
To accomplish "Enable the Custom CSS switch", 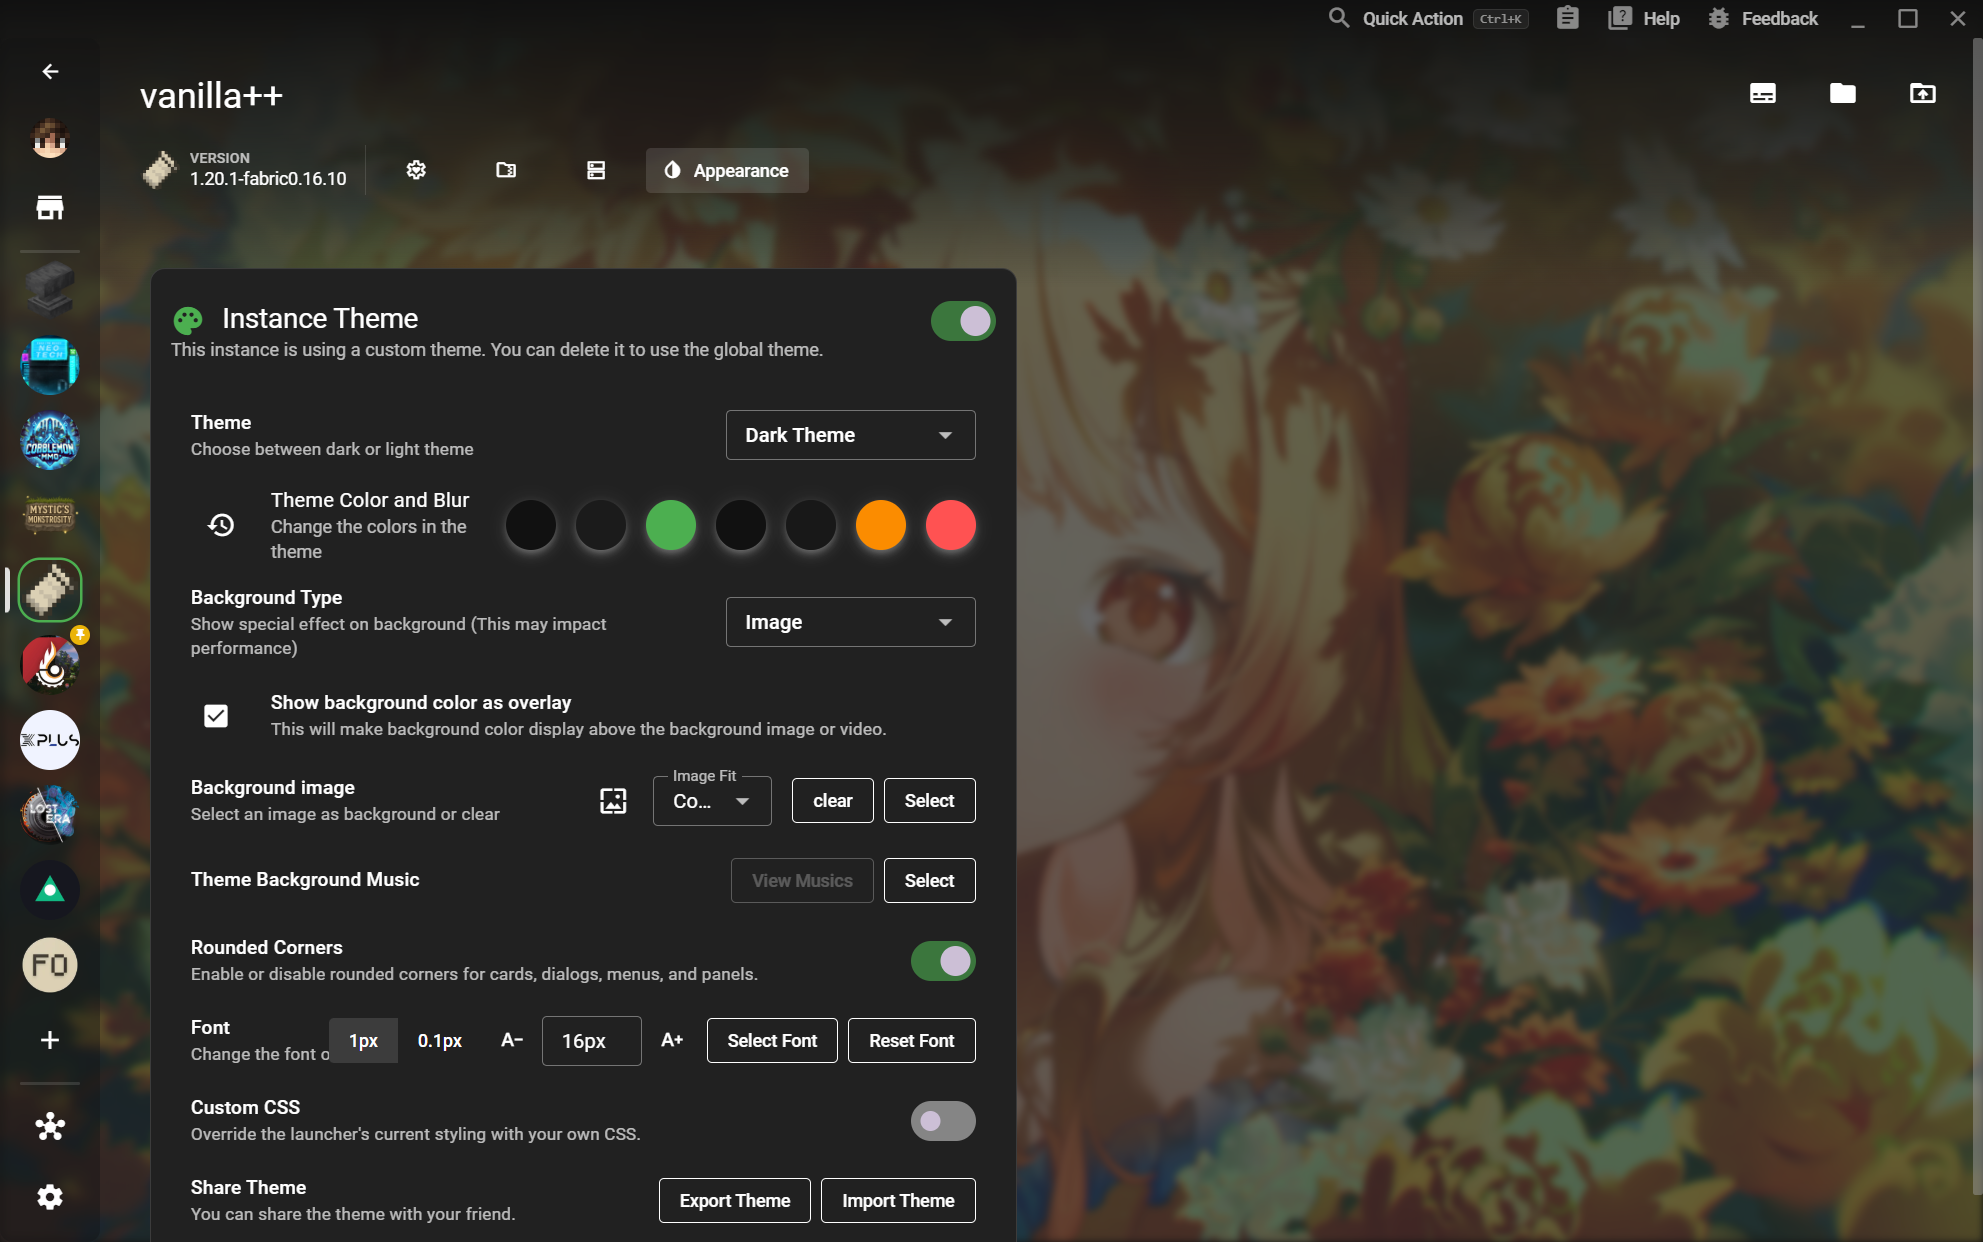I will [943, 1121].
